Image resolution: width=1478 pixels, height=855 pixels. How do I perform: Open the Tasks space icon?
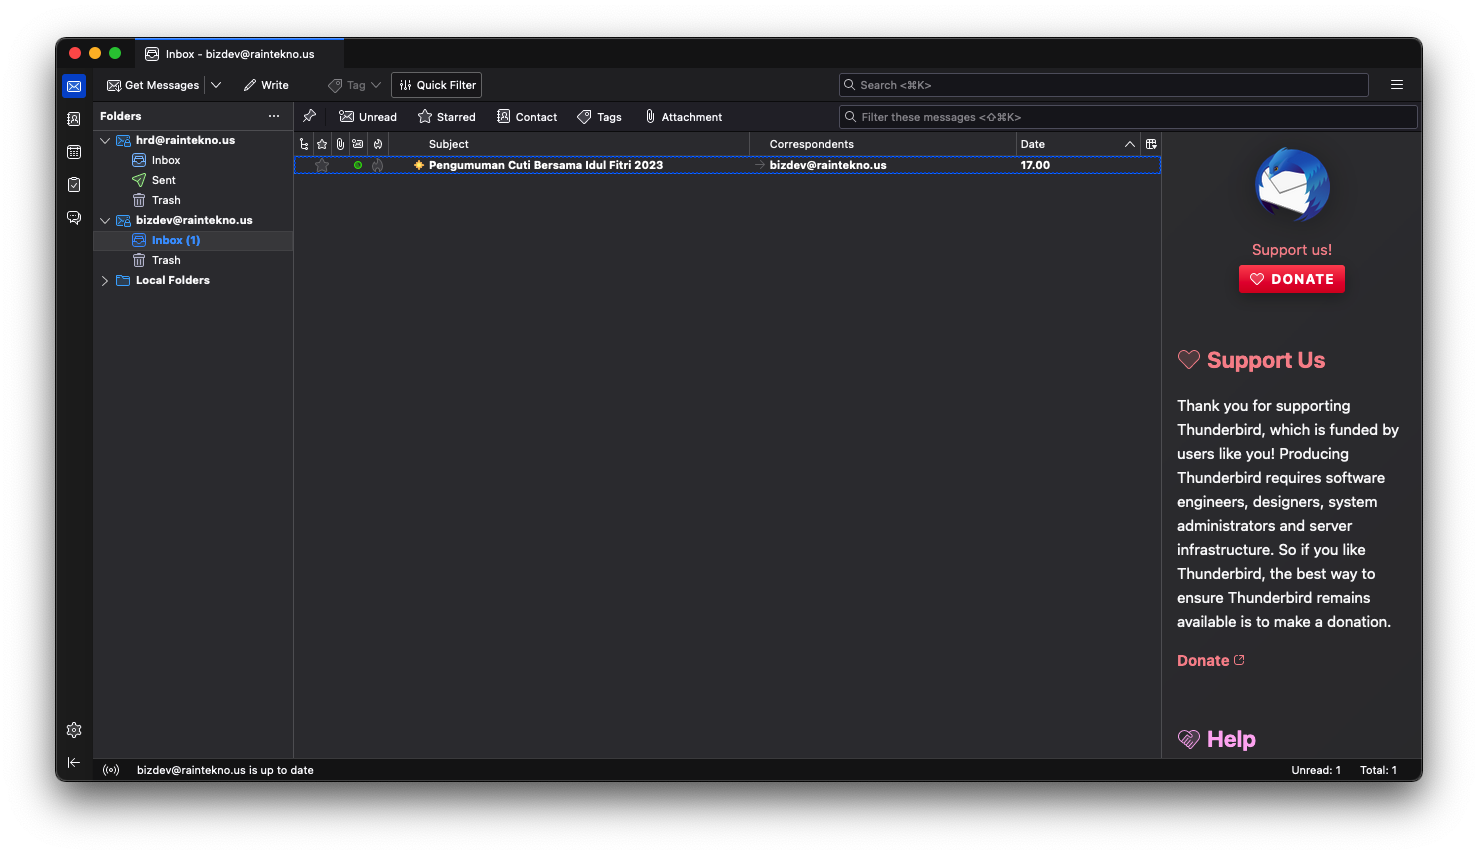tap(74, 185)
